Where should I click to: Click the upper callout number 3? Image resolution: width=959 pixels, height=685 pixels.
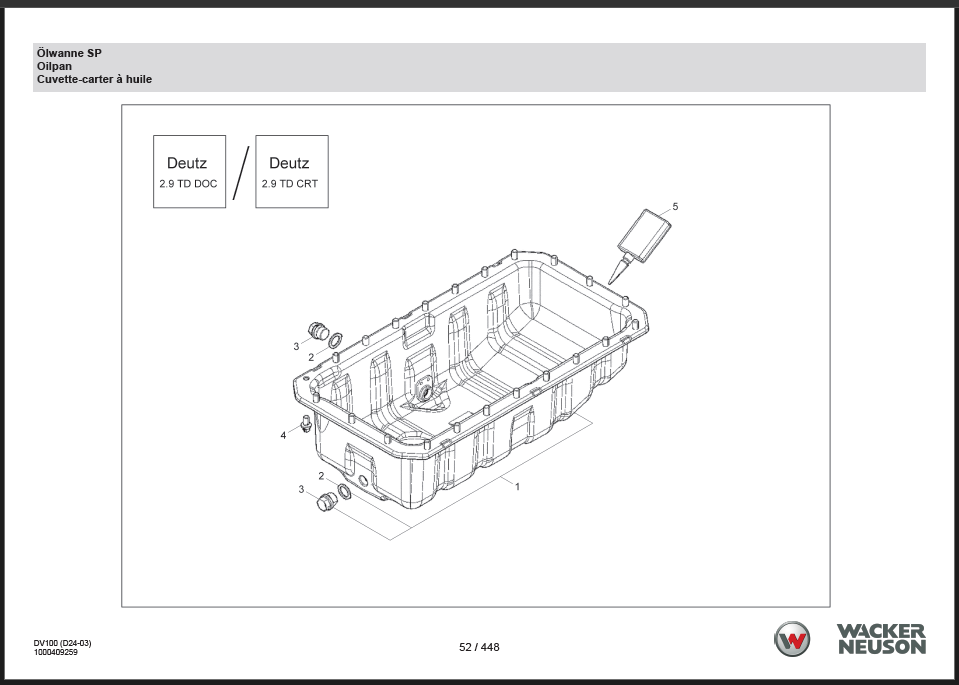(296, 346)
